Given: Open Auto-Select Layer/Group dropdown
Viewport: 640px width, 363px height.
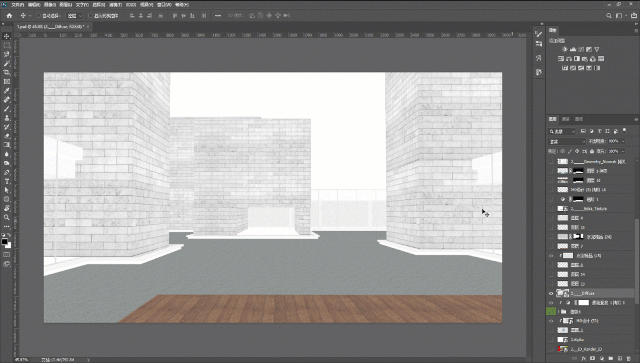Looking at the screenshot, I should (75, 16).
